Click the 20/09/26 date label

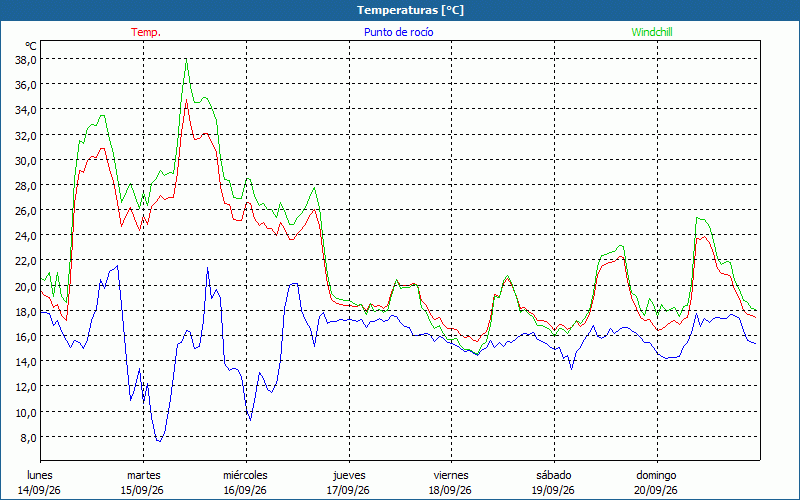pos(656,490)
